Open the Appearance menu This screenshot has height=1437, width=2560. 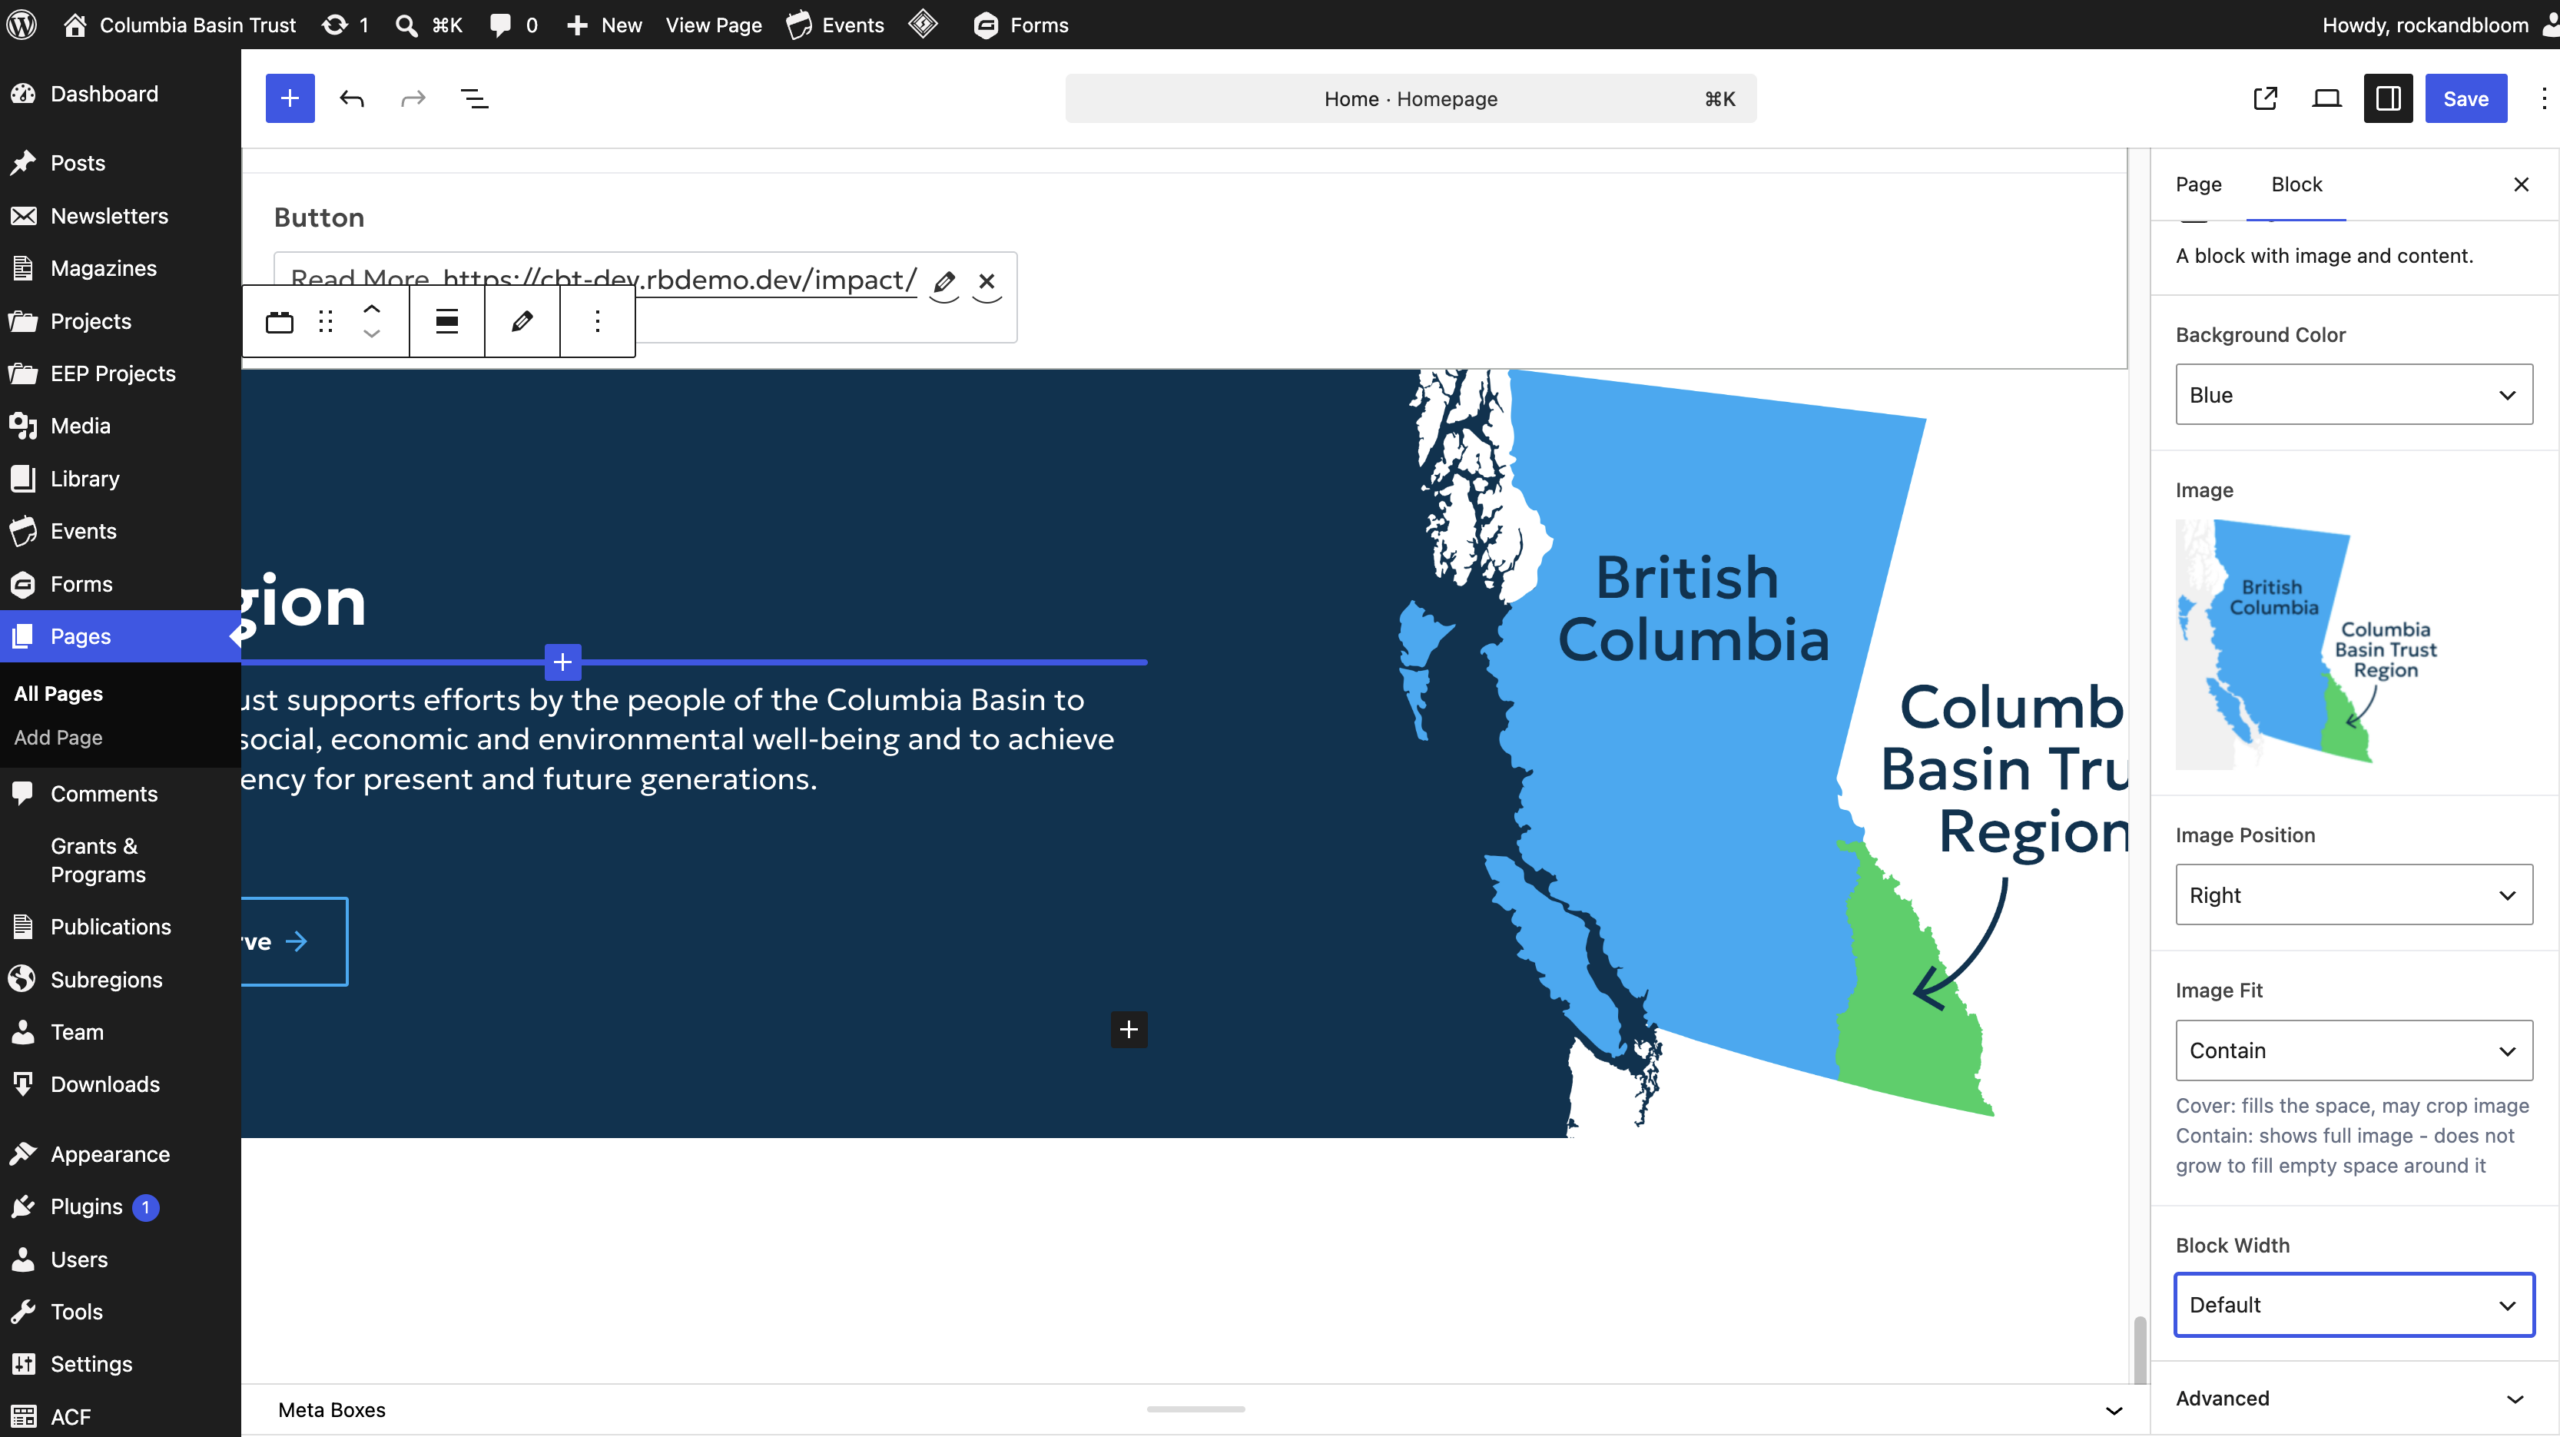(x=110, y=1154)
